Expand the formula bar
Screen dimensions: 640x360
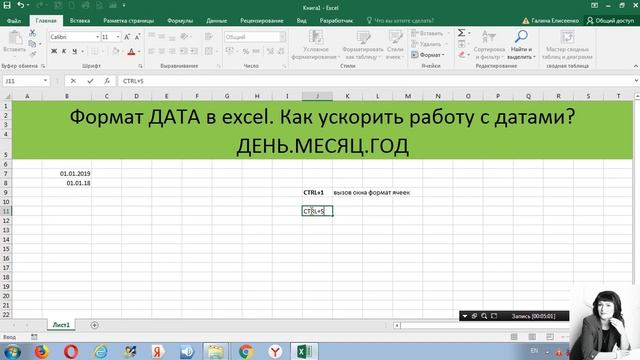click(x=636, y=81)
